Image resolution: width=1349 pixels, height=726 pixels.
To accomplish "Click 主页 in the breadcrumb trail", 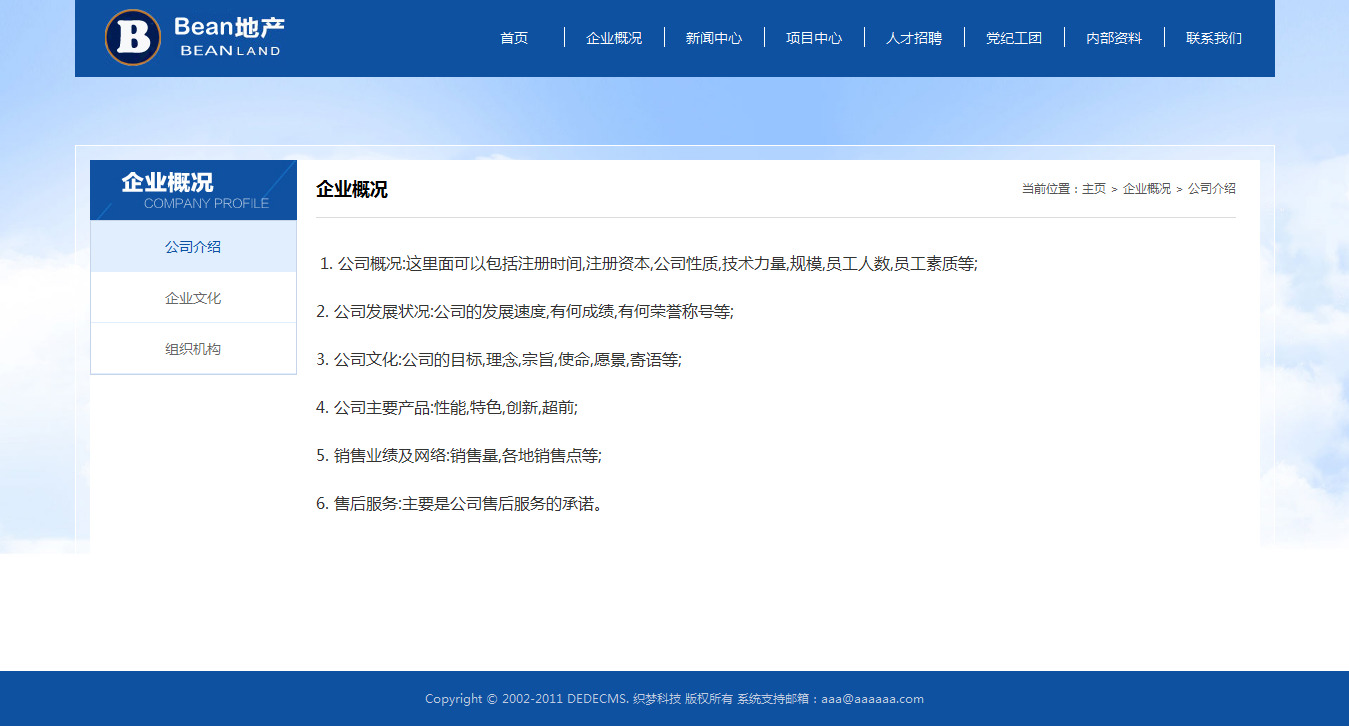I will pyautogui.click(x=1094, y=189).
